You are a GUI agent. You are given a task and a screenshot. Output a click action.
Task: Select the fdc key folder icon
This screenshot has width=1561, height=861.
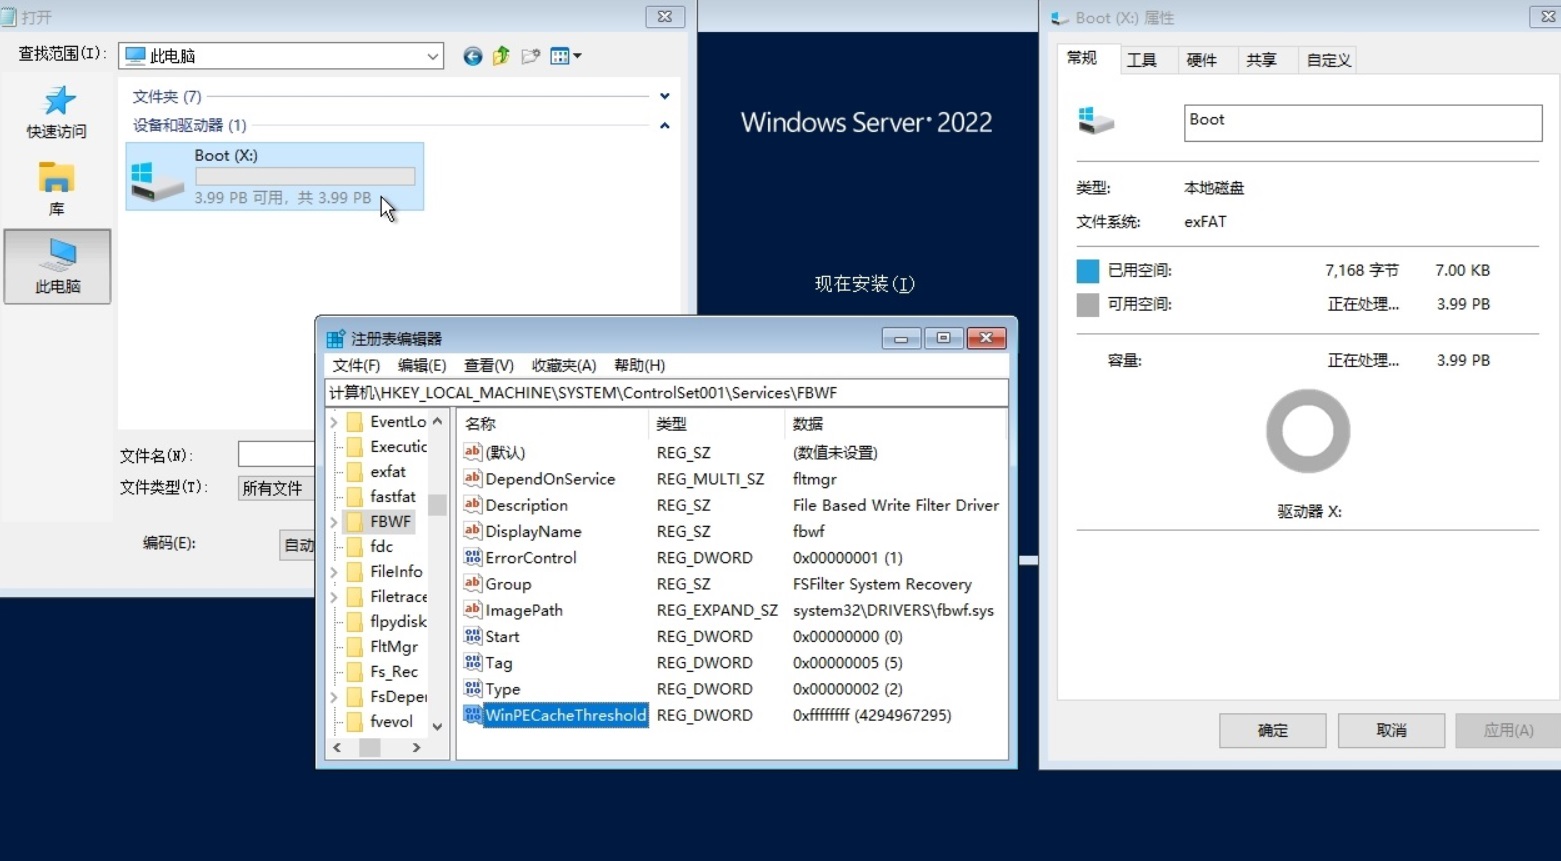click(x=354, y=546)
